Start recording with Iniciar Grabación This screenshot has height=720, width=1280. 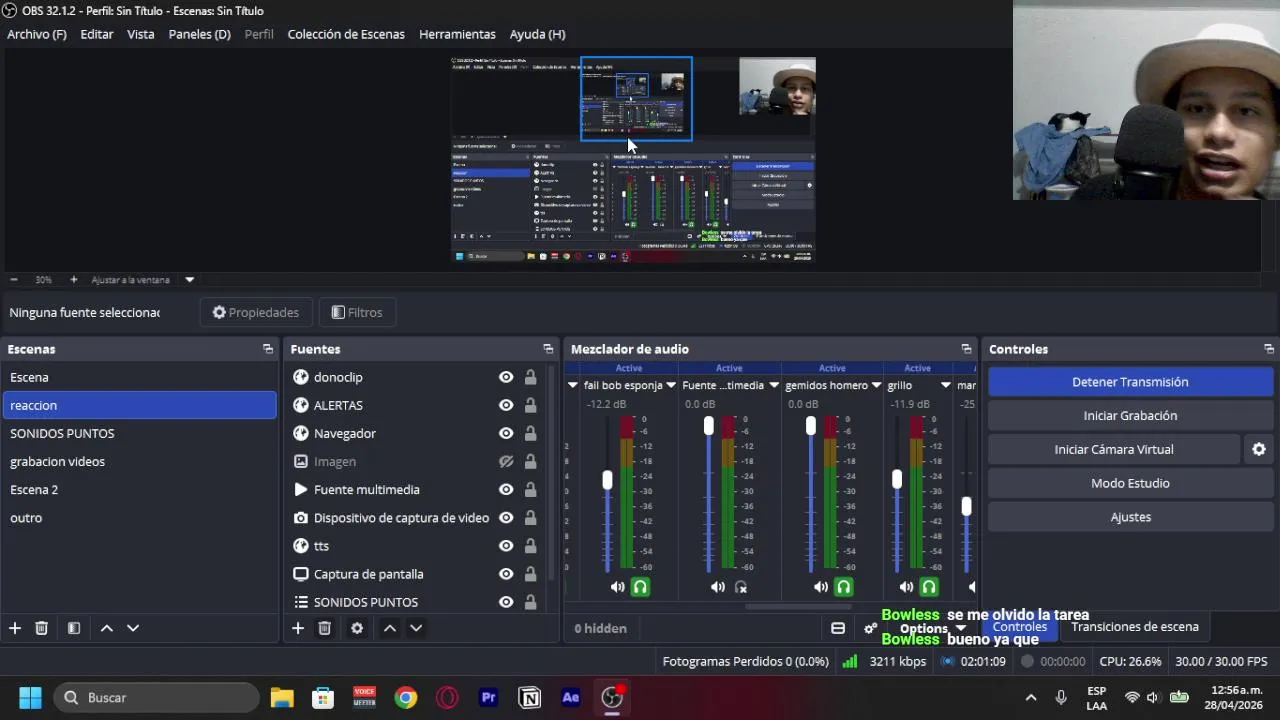[1130, 416]
